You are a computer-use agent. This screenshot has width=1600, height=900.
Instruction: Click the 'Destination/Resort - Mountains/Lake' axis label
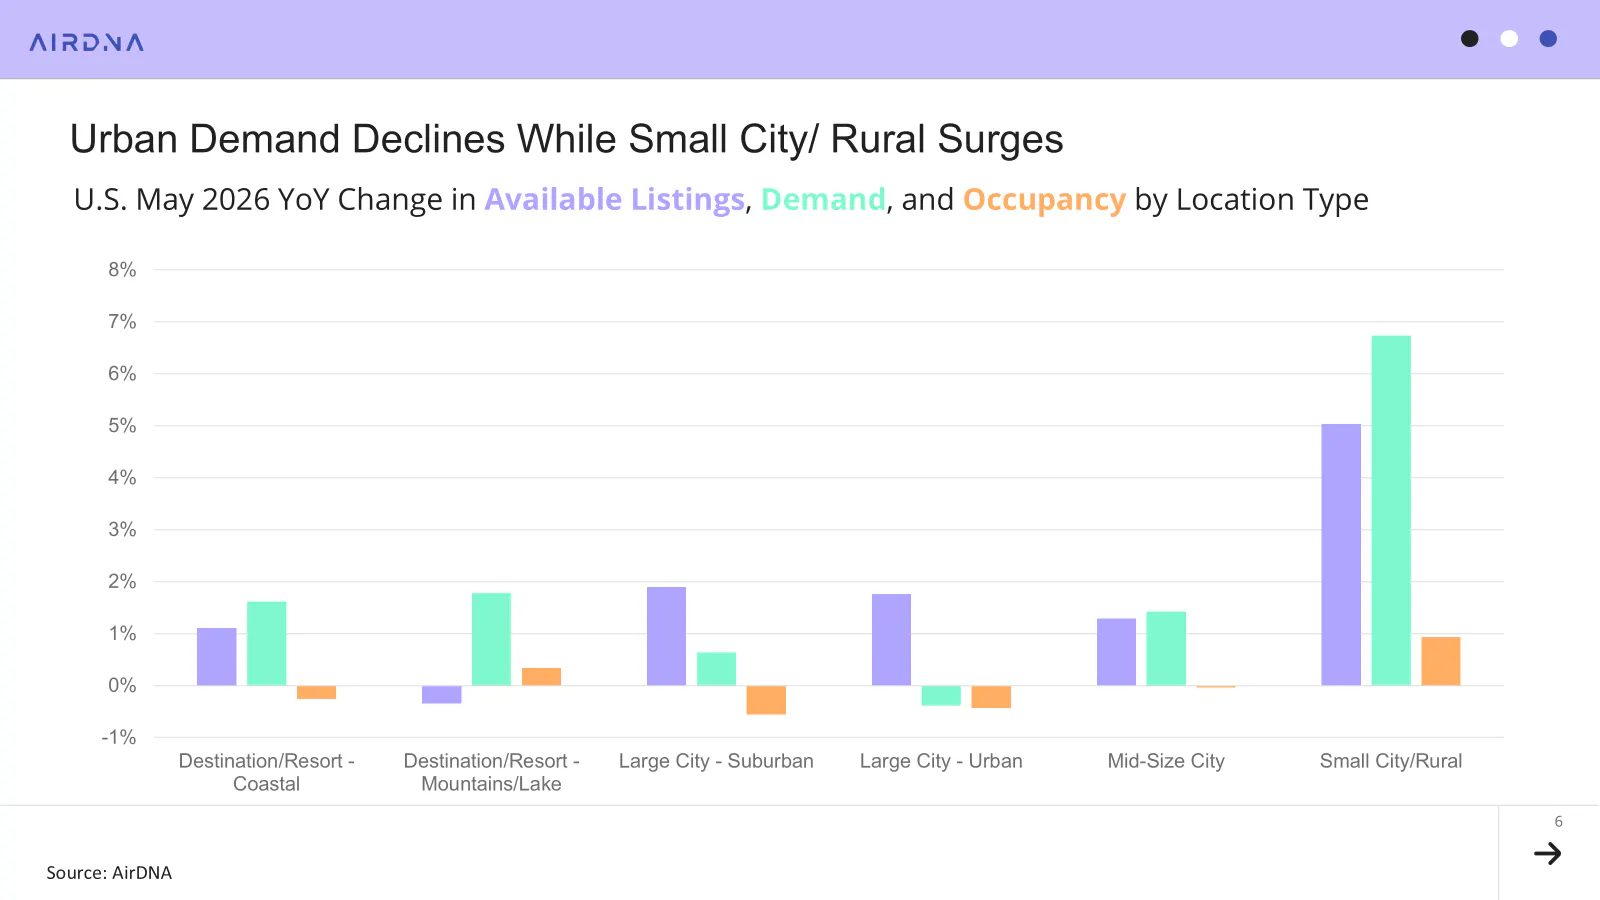coord(491,772)
